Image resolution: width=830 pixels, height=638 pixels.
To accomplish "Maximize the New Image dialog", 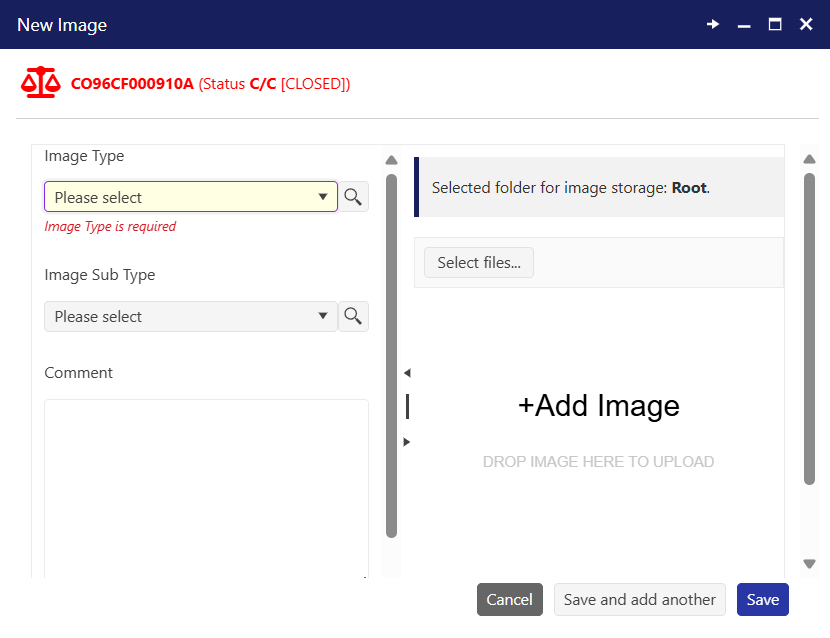I will click(x=774, y=24).
